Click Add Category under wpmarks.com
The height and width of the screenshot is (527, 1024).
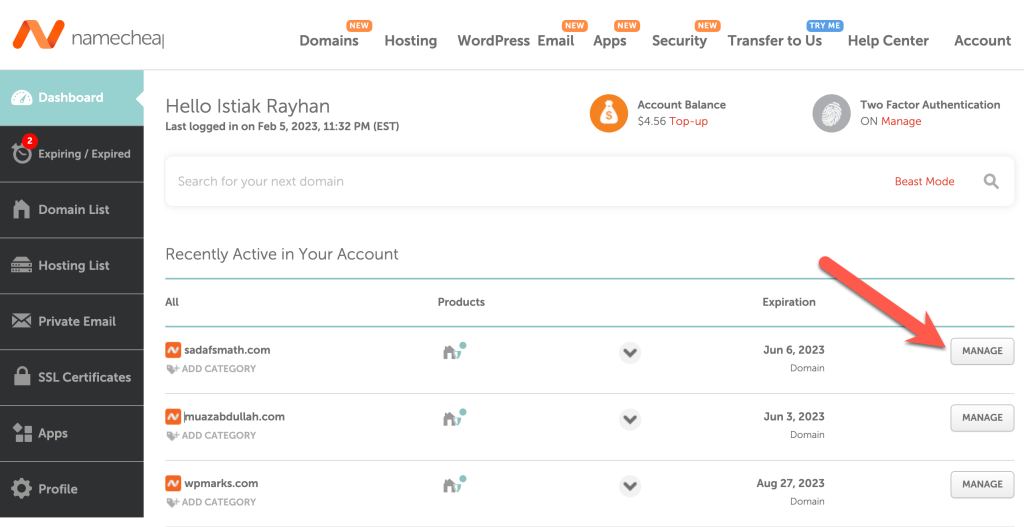[x=218, y=502]
